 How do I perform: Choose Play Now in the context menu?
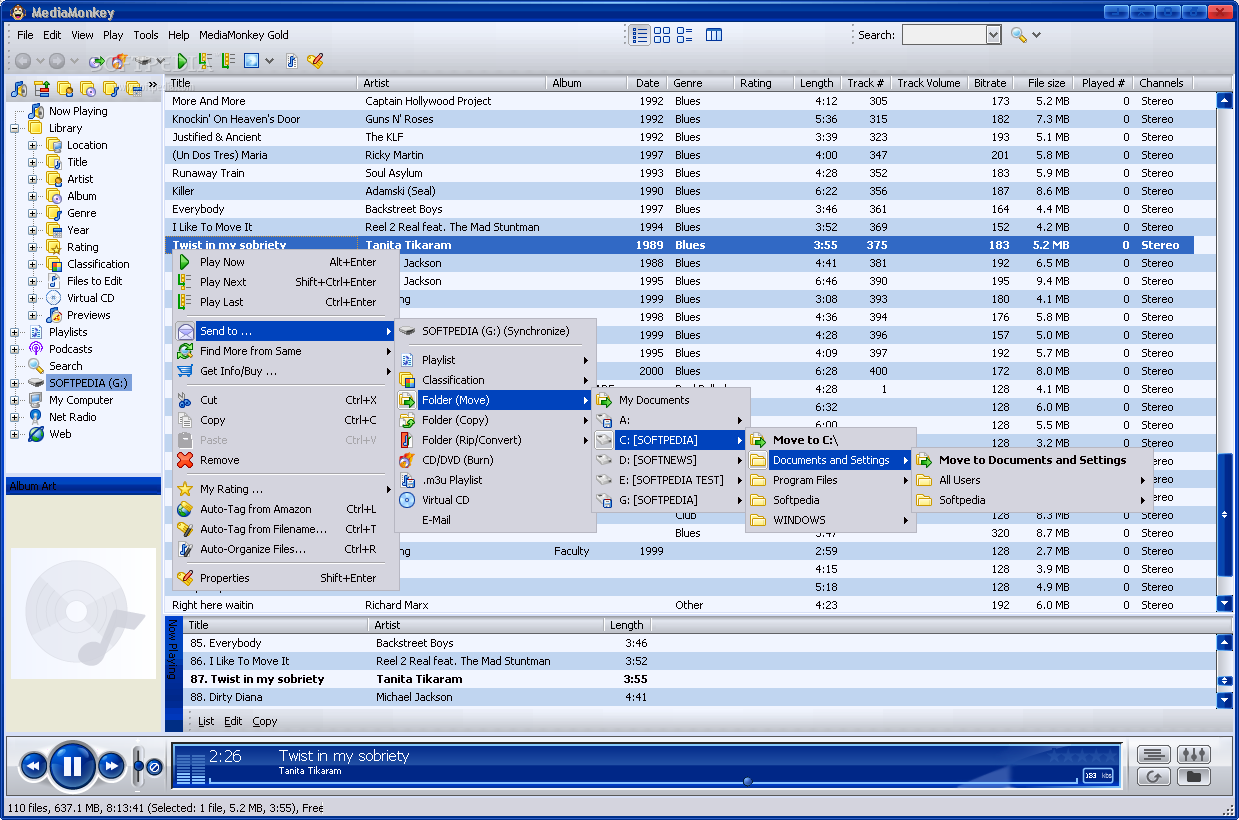pyautogui.click(x=286, y=262)
